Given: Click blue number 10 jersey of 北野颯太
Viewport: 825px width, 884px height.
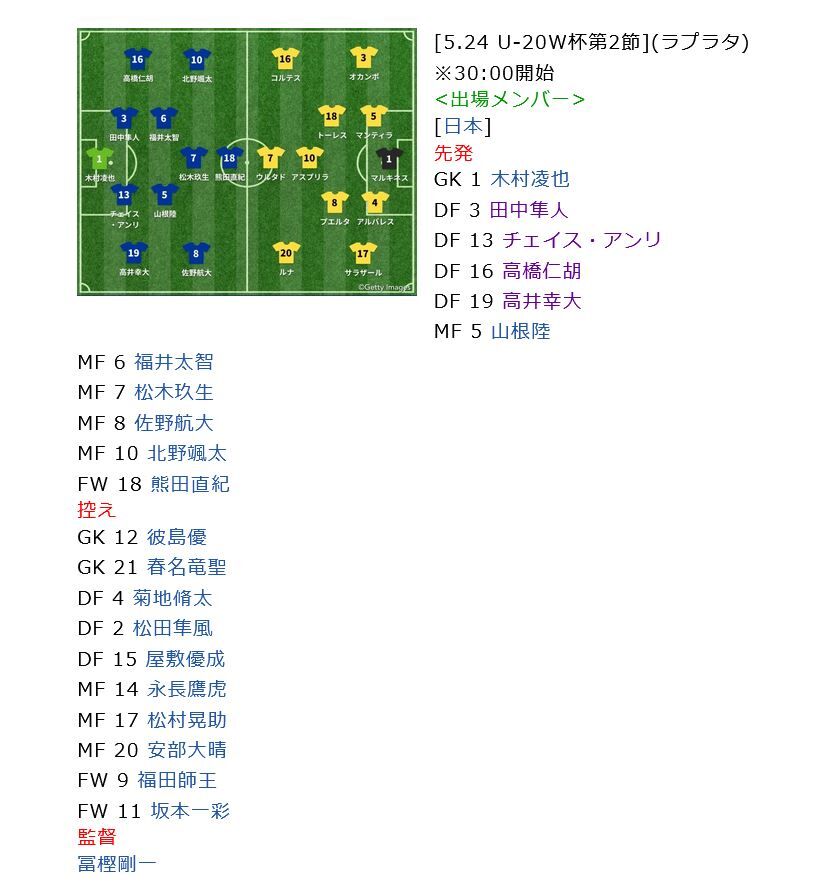Looking at the screenshot, I should coord(196,59).
